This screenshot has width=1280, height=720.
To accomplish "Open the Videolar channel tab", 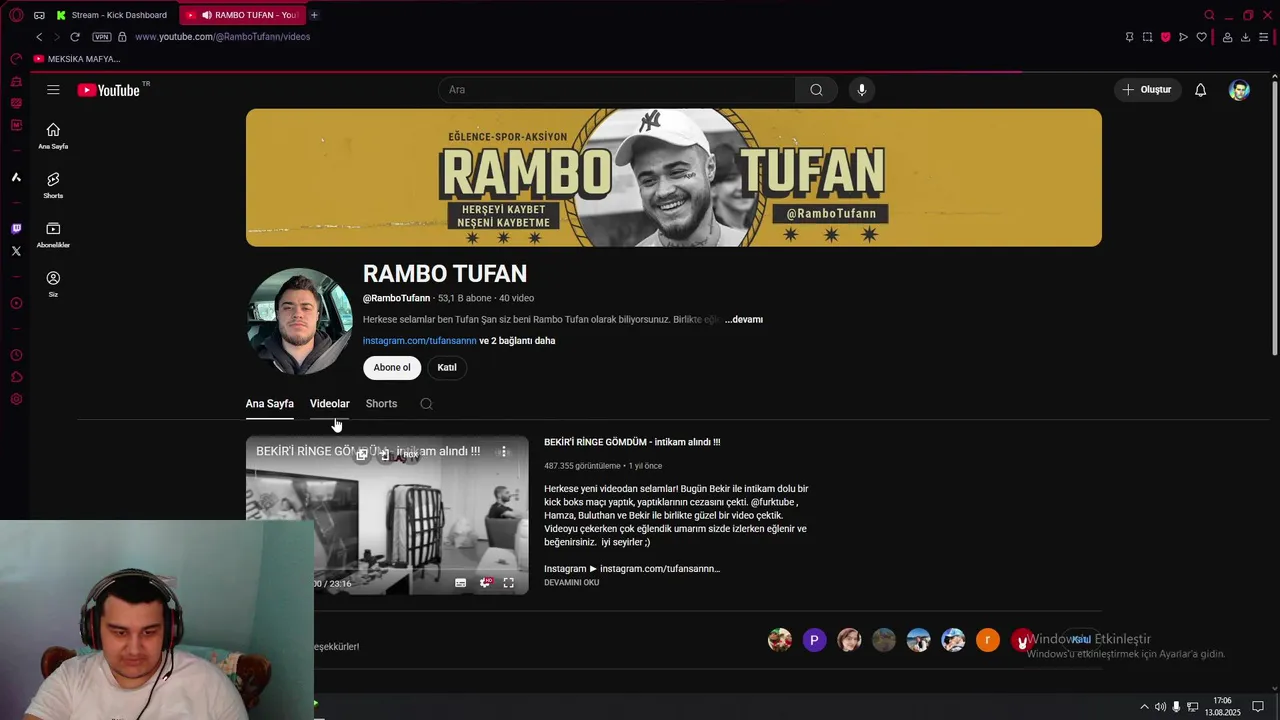I will point(329,404).
